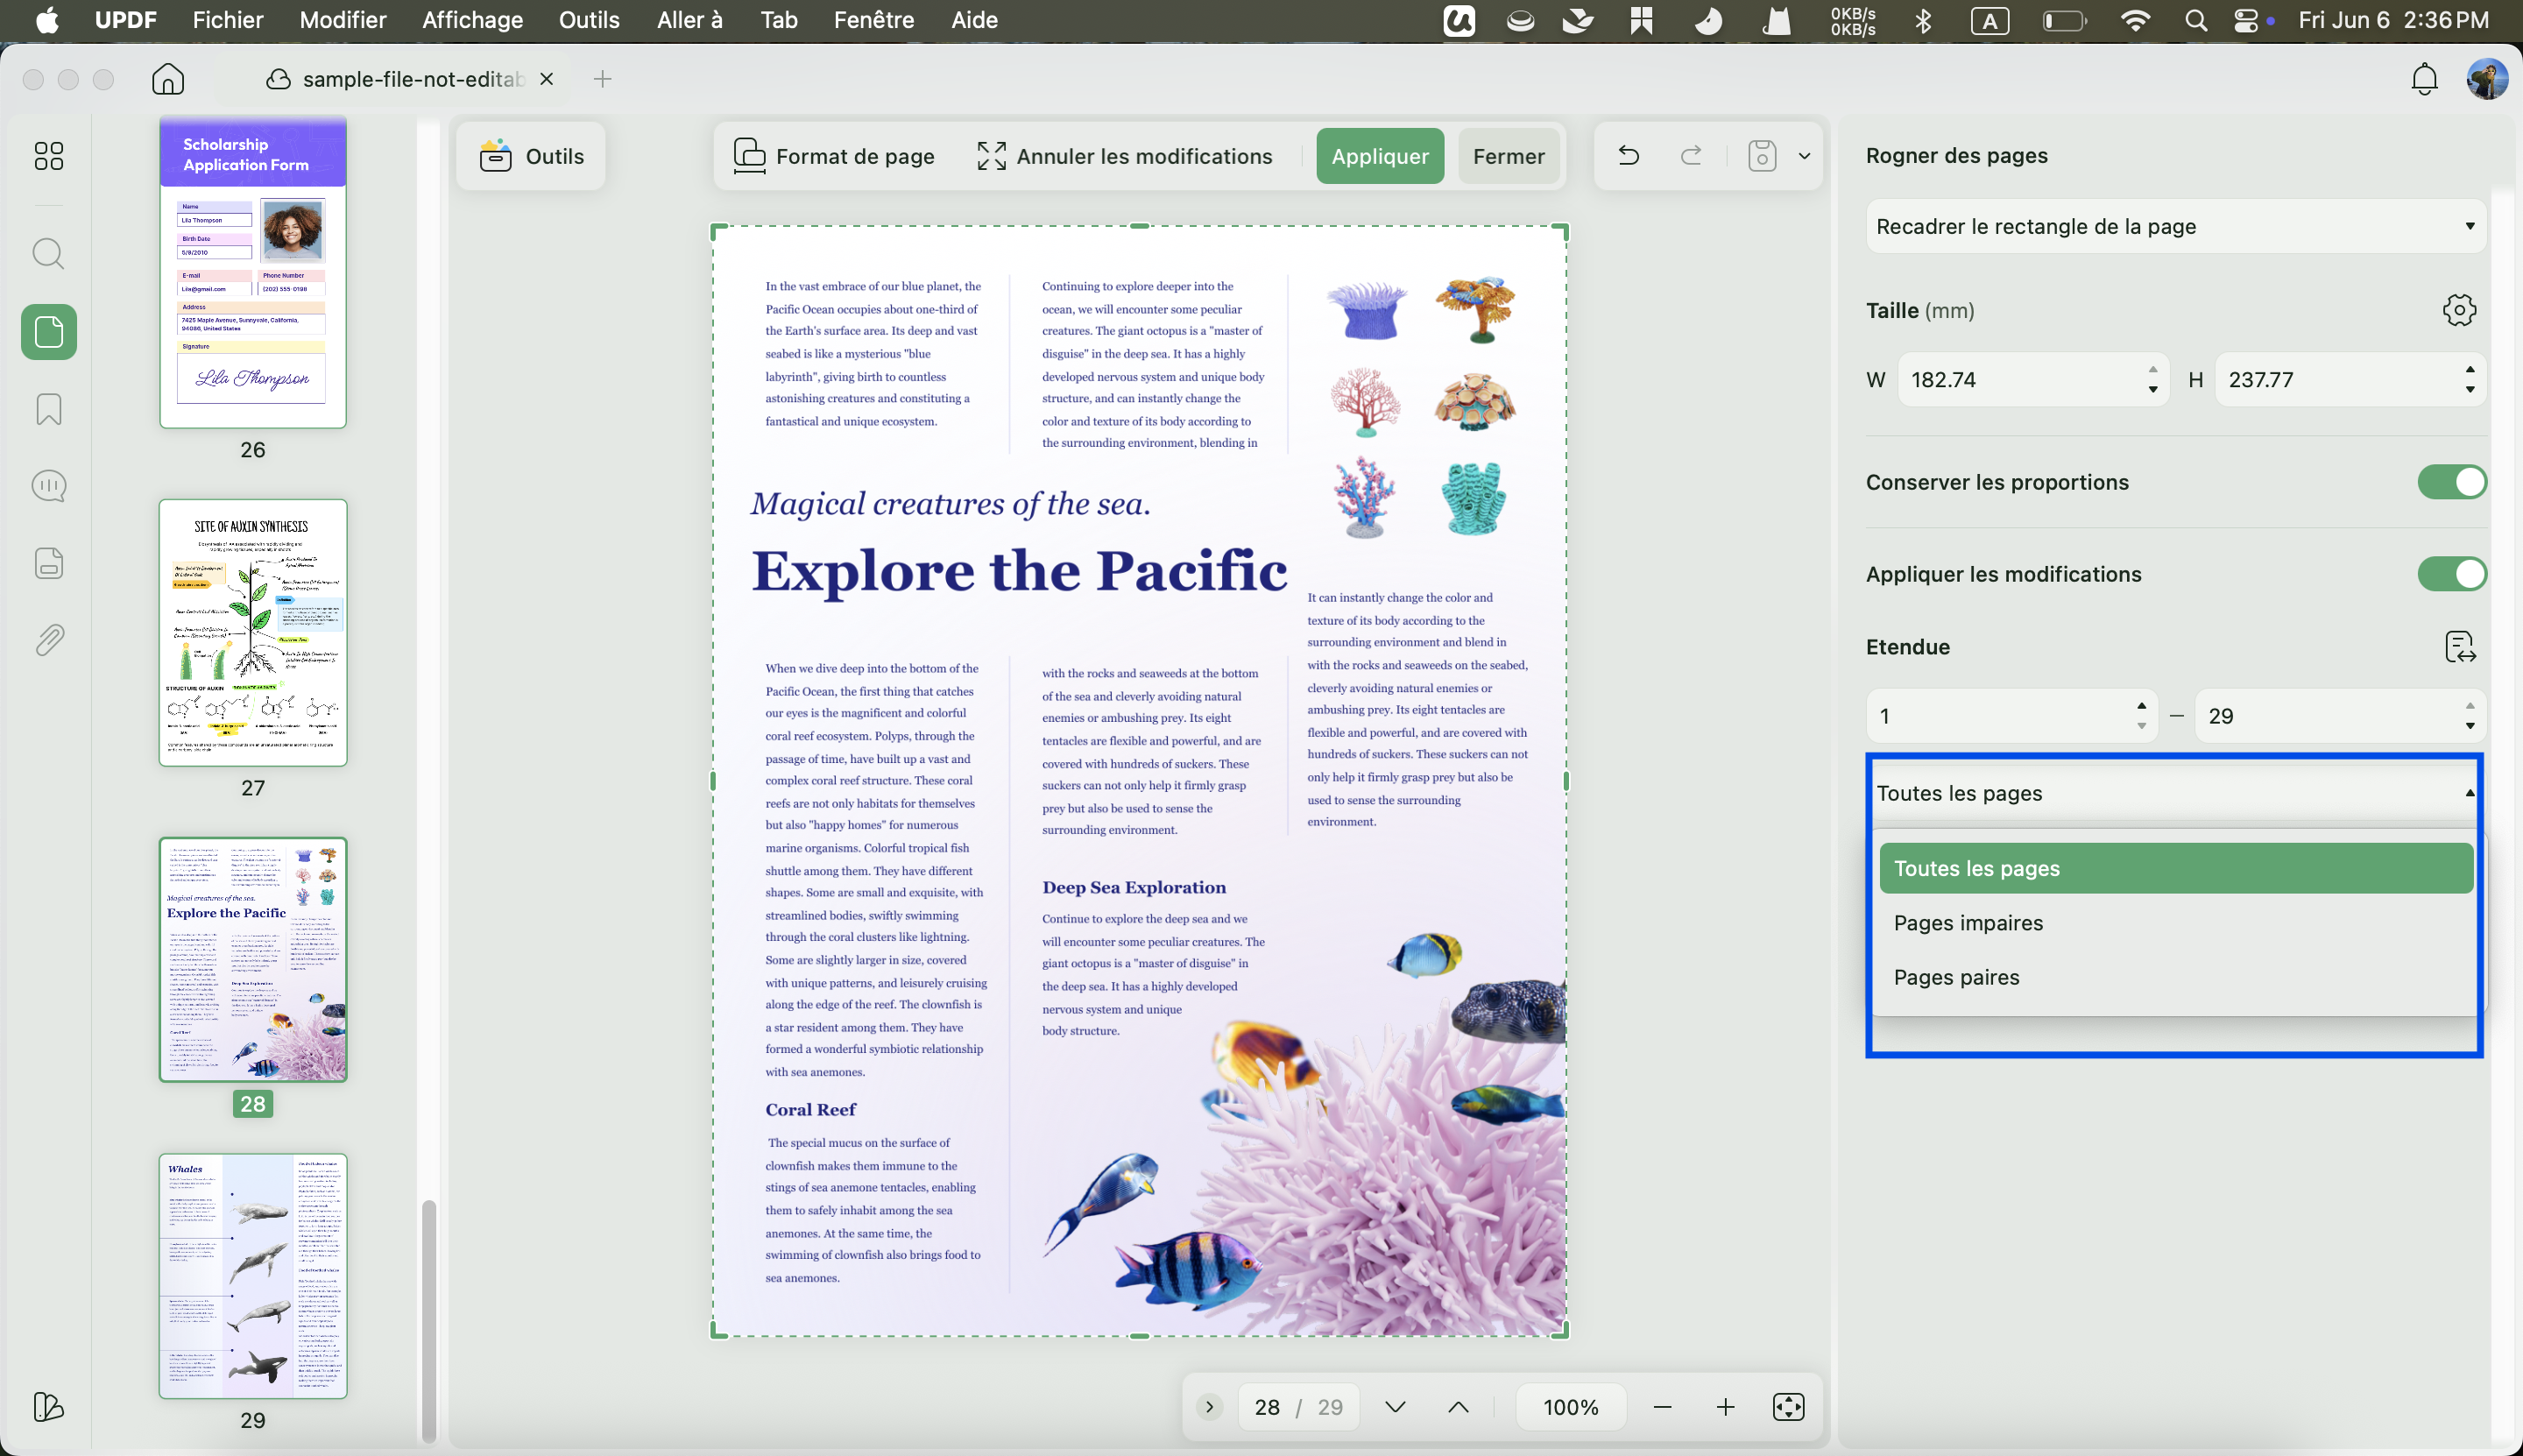Open the Fenêtre menu
The width and height of the screenshot is (2523, 1456).
tap(873, 20)
